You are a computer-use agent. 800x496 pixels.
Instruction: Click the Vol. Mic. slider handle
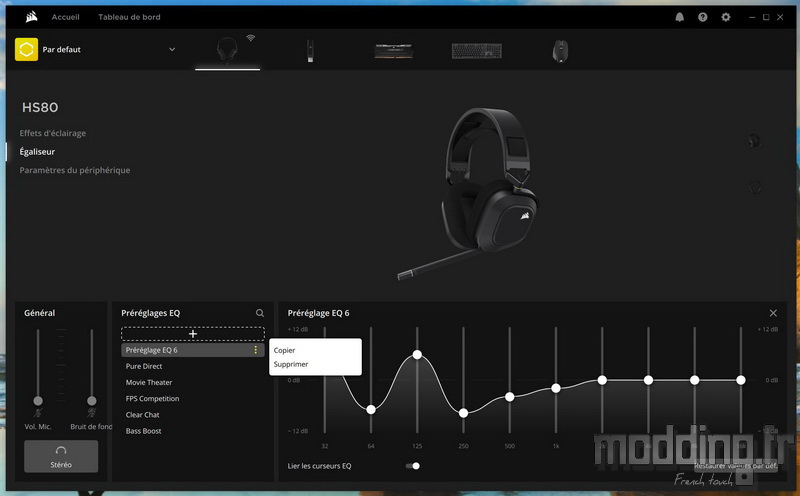[38, 401]
